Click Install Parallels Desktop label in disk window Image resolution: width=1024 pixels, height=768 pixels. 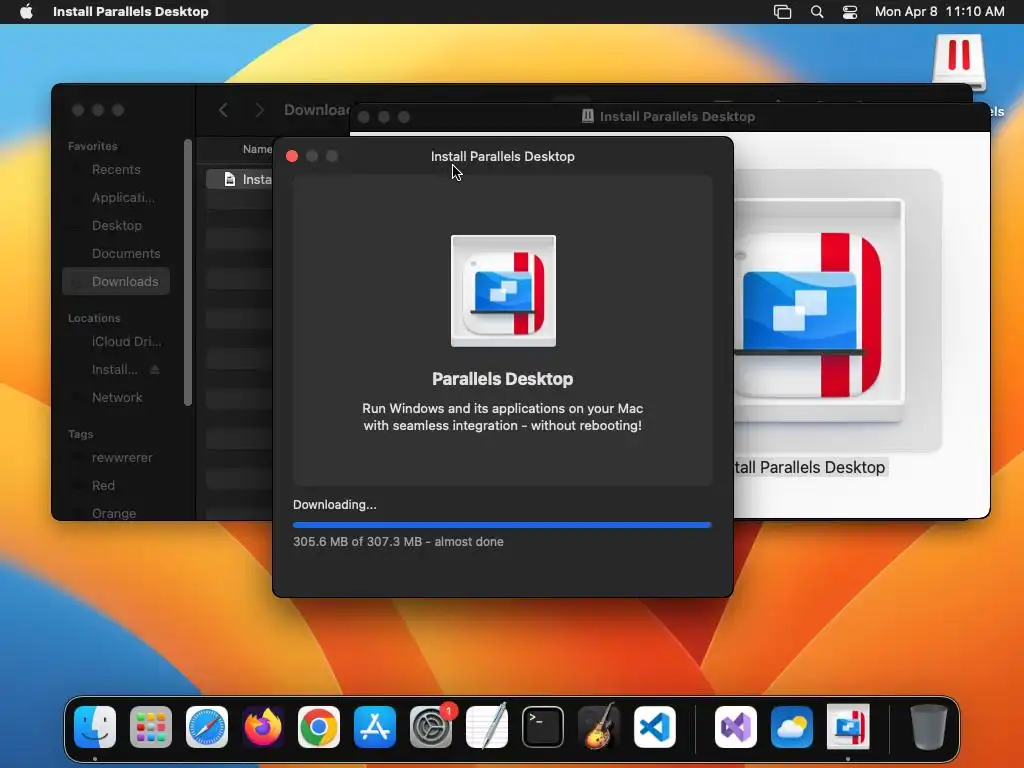810,468
